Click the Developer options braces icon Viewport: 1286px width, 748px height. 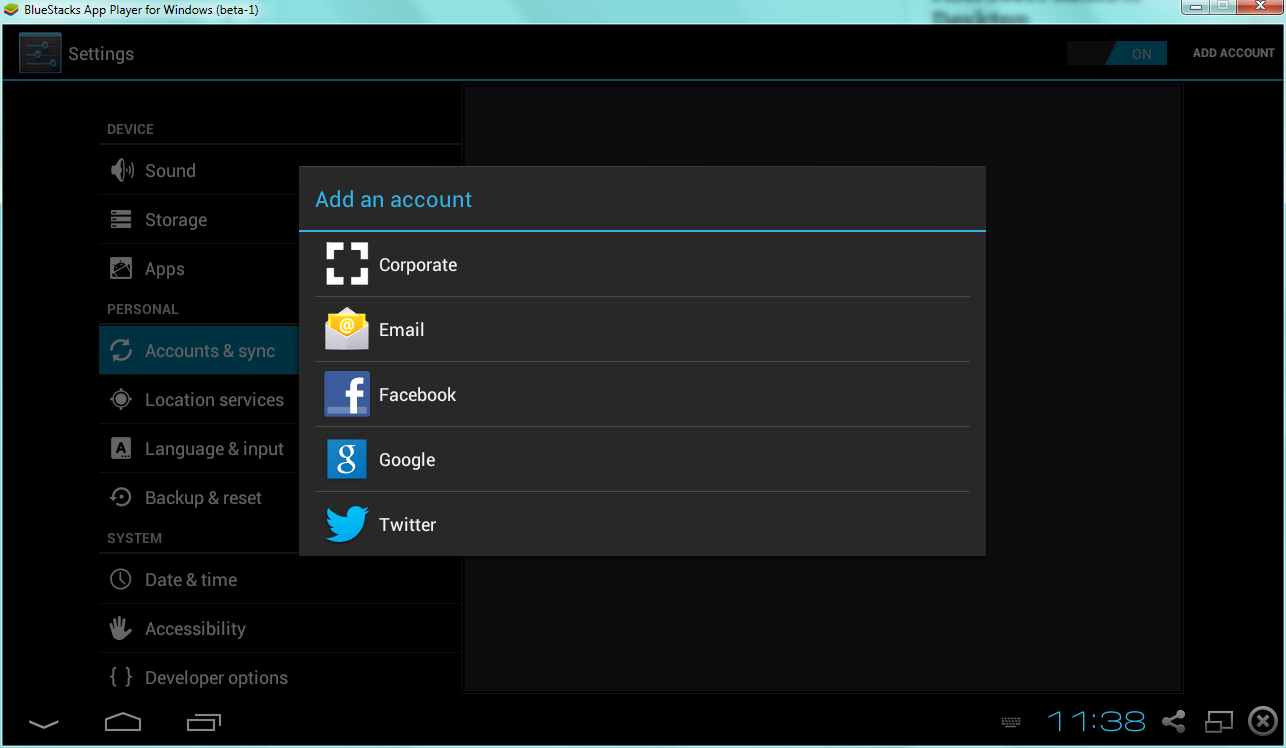[121, 677]
